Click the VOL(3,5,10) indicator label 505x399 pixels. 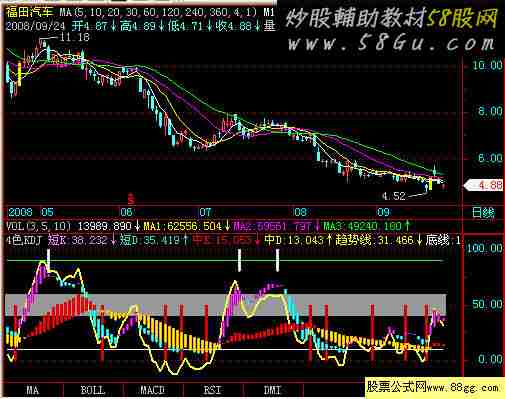click(x=39, y=226)
